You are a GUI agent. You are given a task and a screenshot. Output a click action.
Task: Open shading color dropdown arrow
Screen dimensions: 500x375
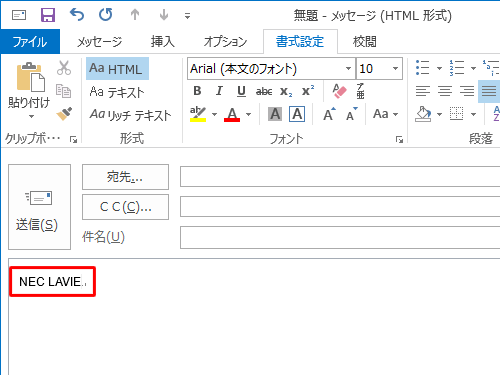[440, 114]
